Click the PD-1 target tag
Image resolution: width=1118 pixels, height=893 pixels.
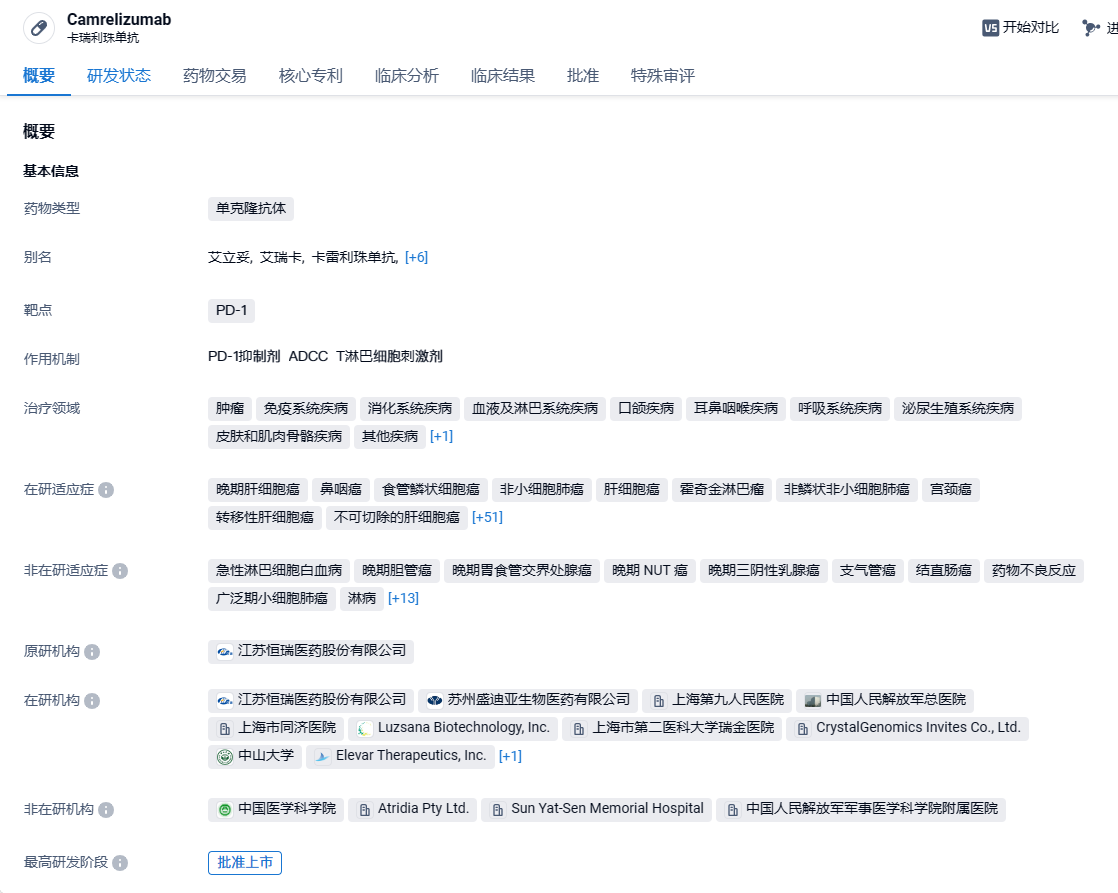tap(232, 311)
